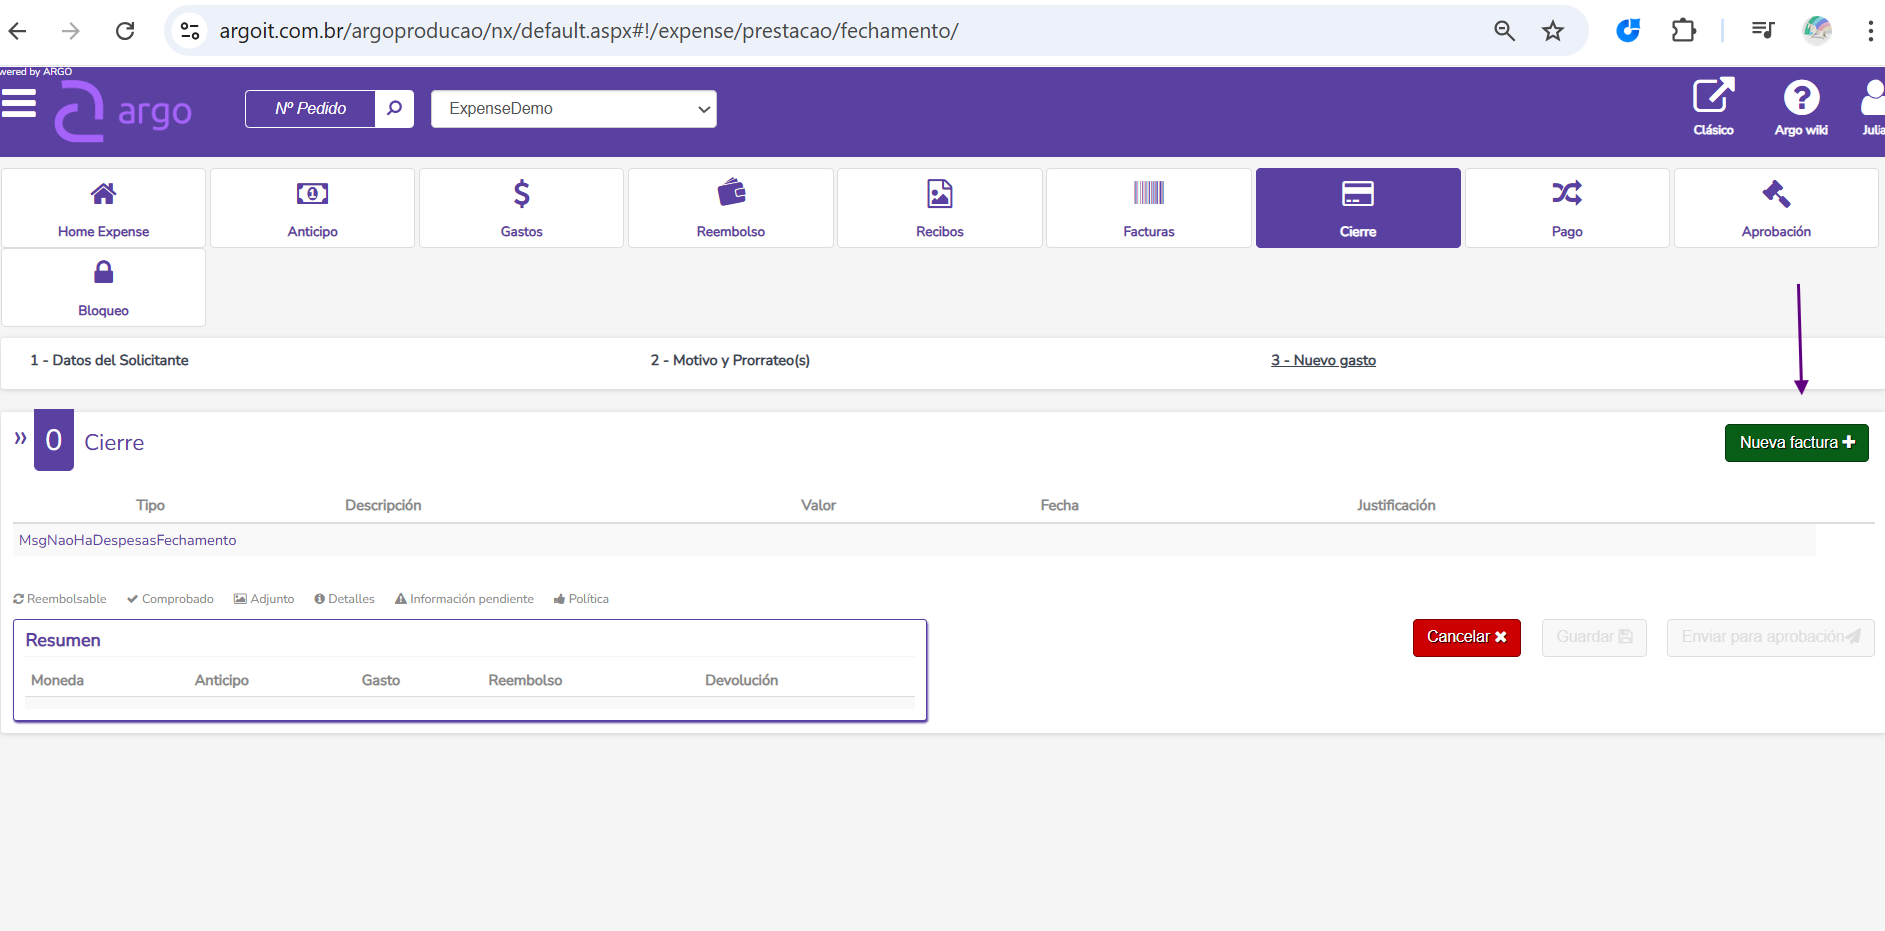
Task: Open the Facturas barcode module
Action: pos(1148,208)
